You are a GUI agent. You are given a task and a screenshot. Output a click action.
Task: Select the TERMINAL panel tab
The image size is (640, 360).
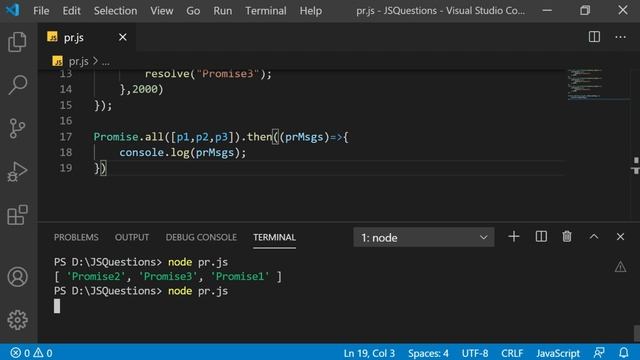(274, 237)
